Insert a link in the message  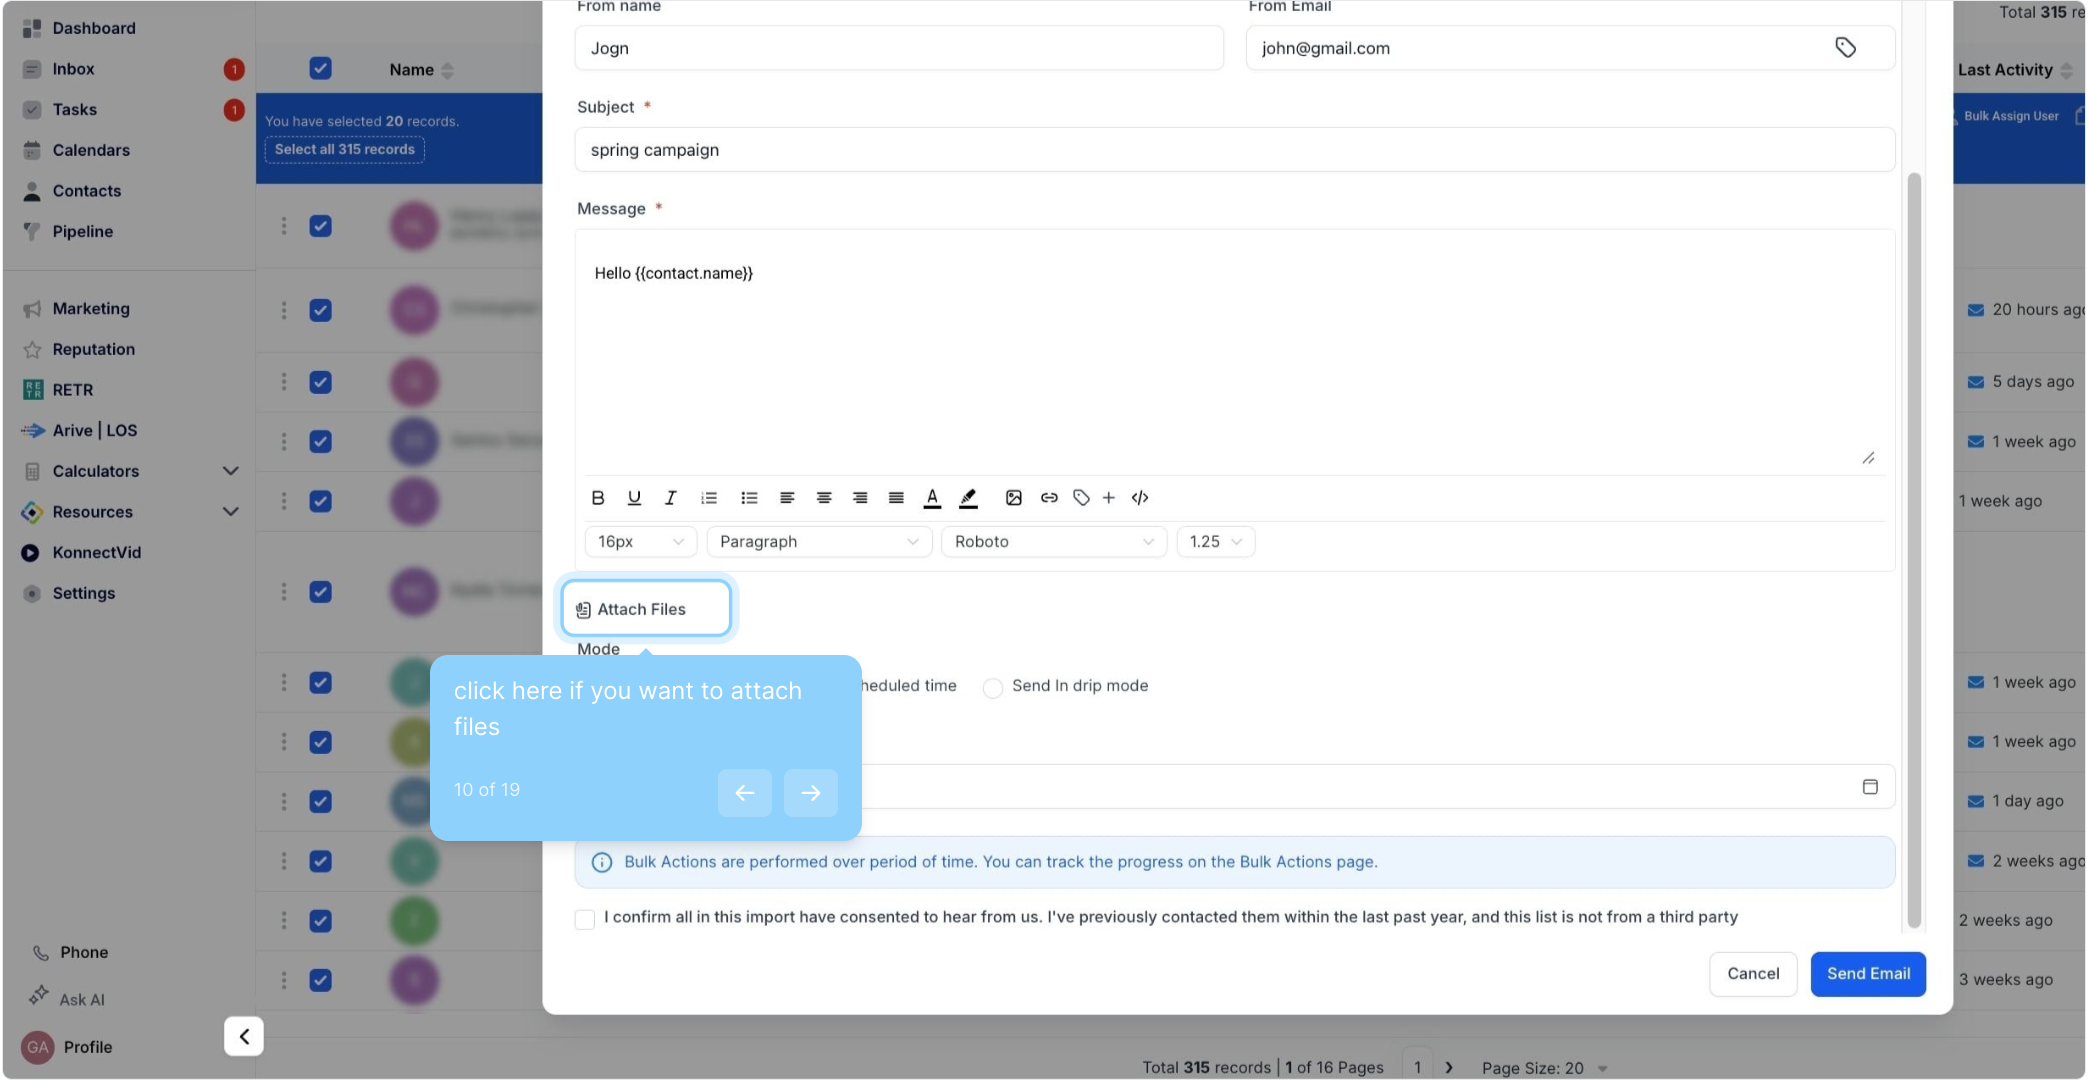click(1048, 498)
